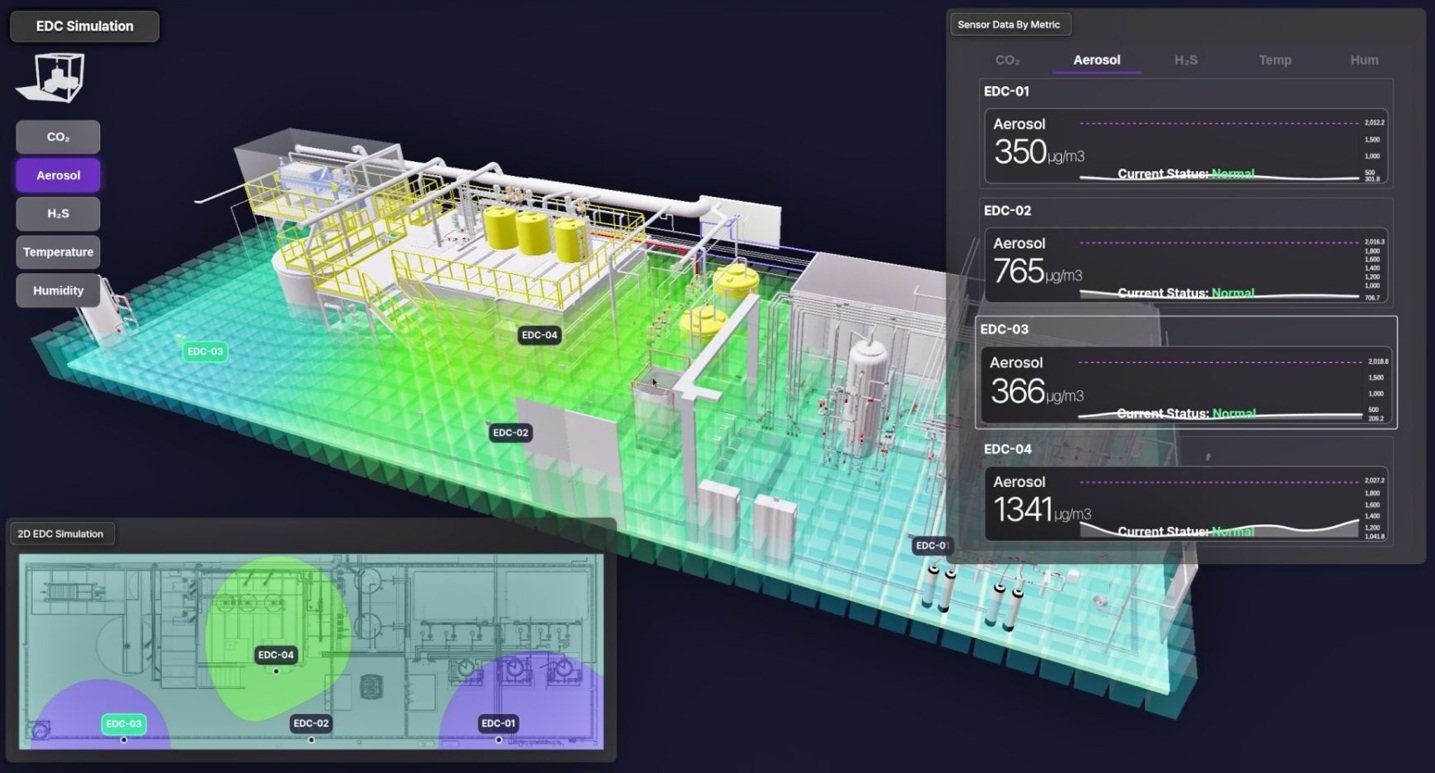
Task: Select the EDC-01 marker in 3D view
Action: 931,546
